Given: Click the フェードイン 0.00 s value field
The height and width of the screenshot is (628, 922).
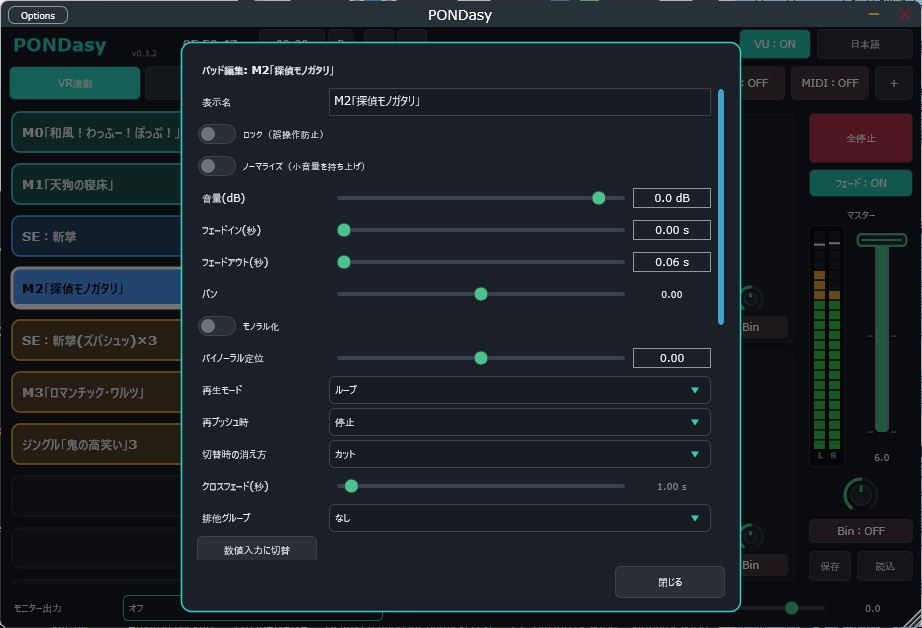Looking at the screenshot, I should click(x=672, y=230).
